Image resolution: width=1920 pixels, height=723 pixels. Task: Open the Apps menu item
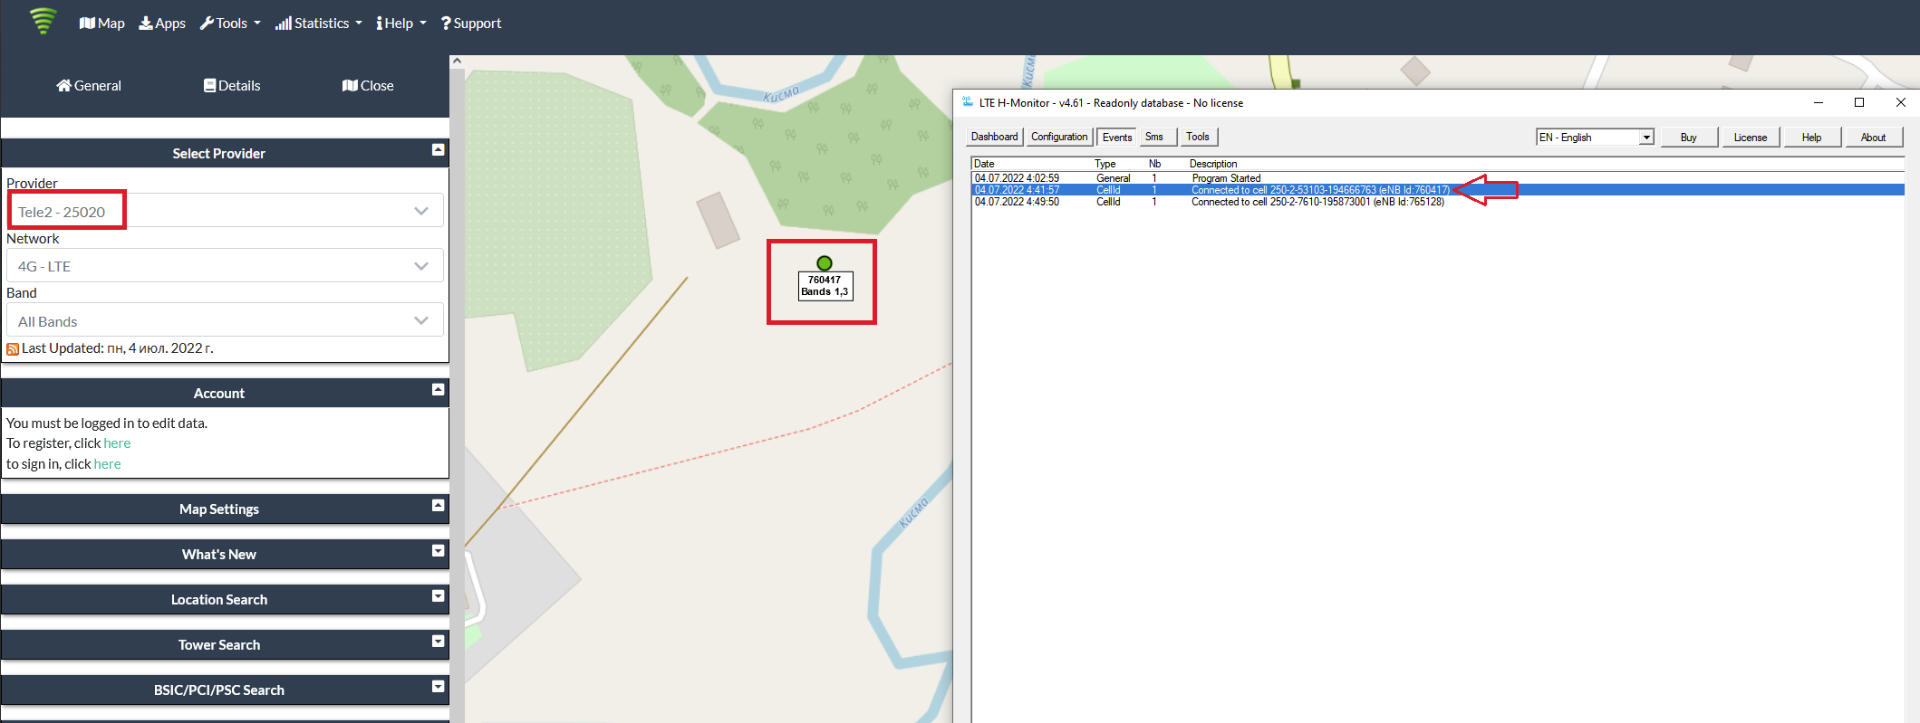click(162, 23)
